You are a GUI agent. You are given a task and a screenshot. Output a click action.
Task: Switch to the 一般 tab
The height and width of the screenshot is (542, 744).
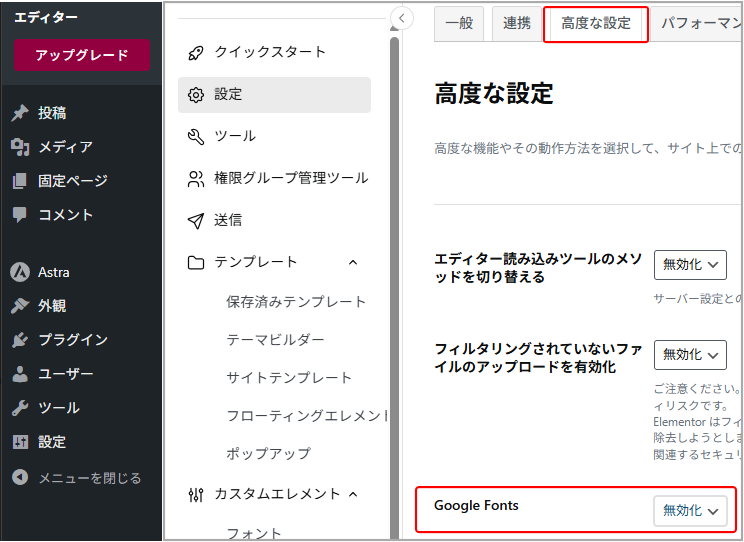coord(459,24)
